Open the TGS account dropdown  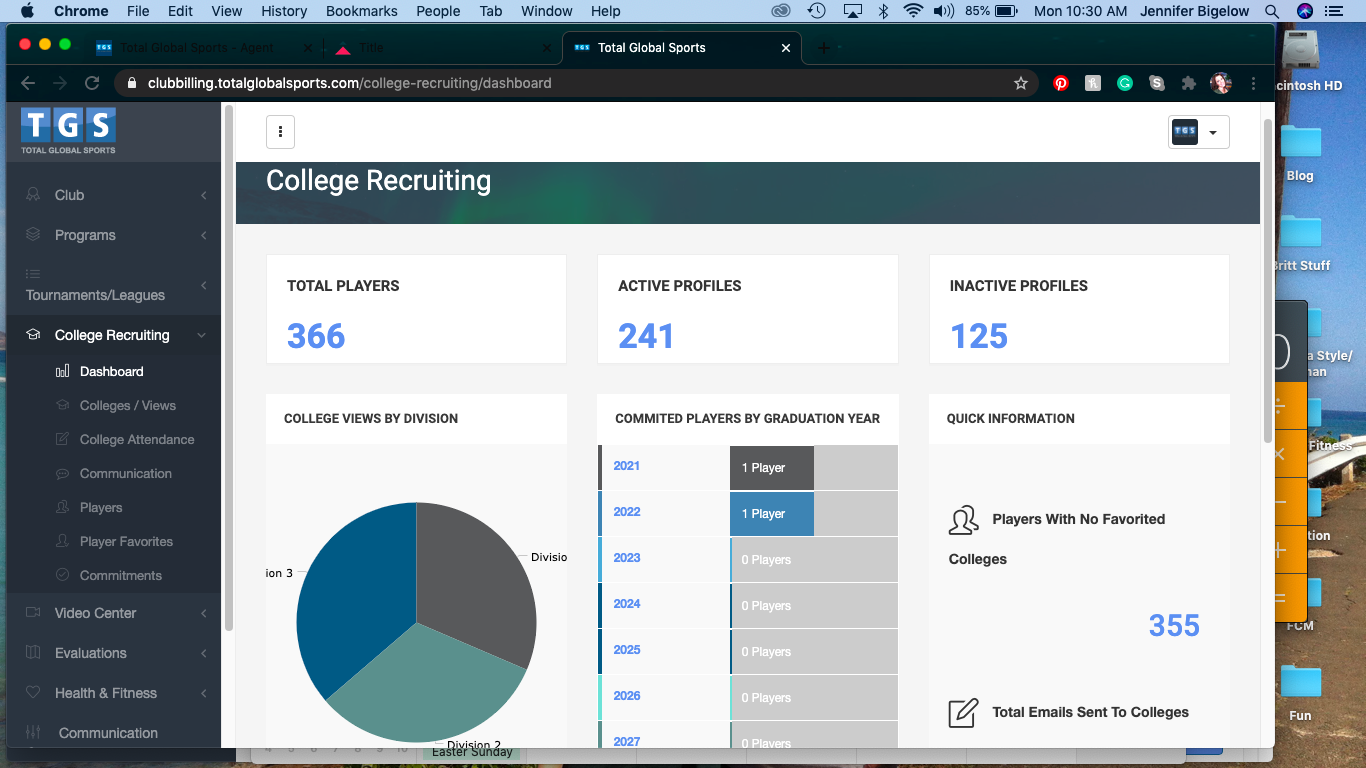tap(1198, 132)
